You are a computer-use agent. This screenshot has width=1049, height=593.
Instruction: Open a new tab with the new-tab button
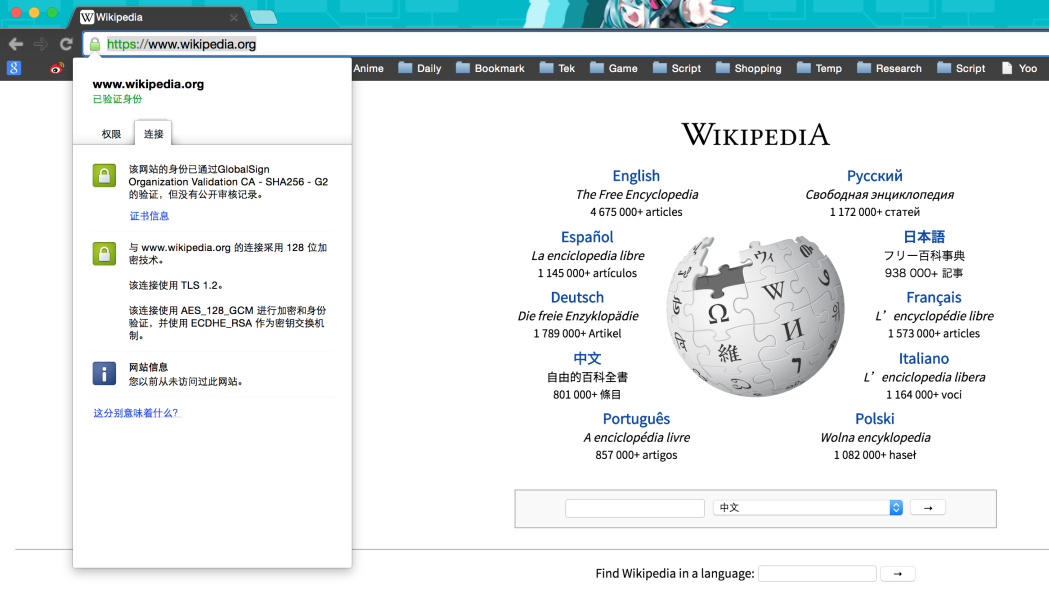coord(264,17)
